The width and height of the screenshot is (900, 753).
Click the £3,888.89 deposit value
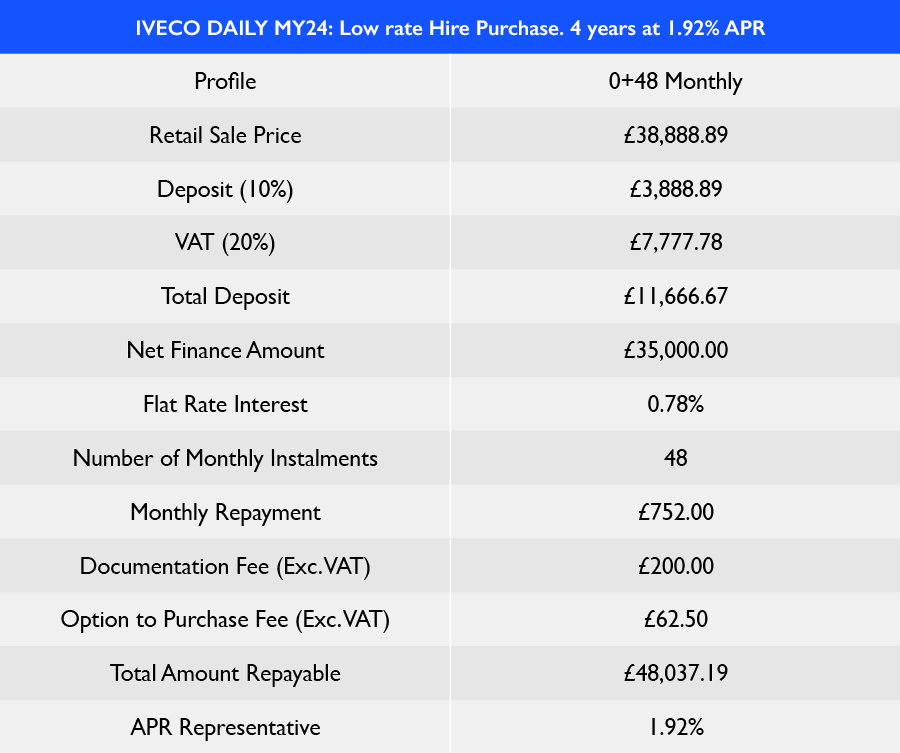pyautogui.click(x=675, y=189)
